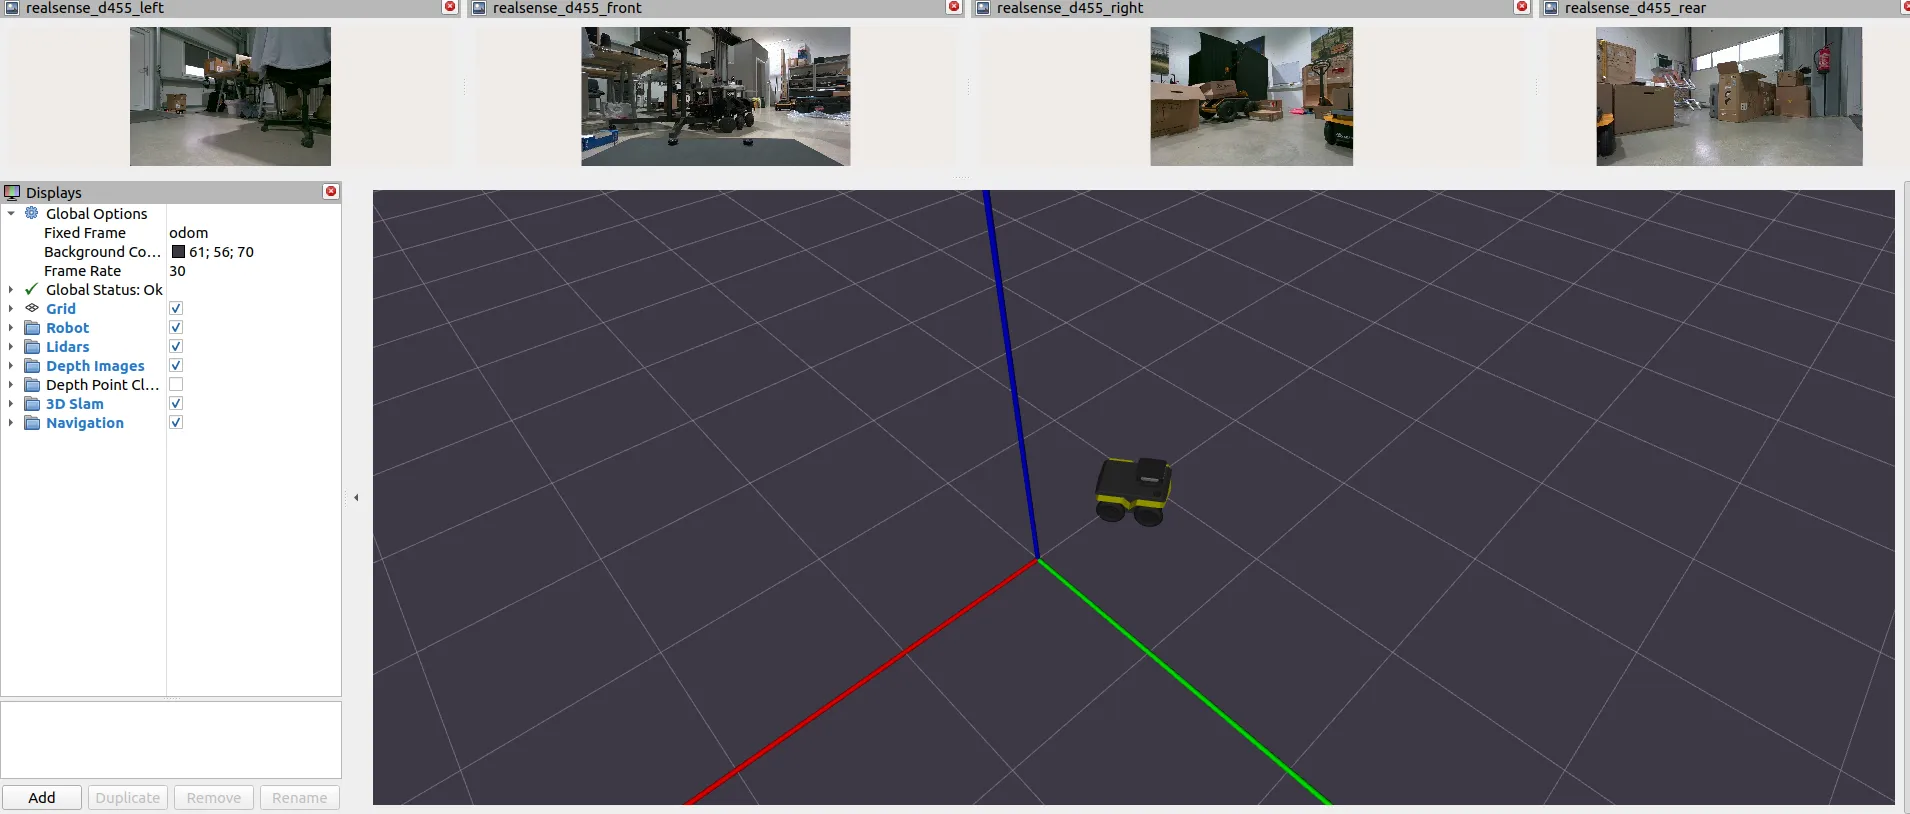The image size is (1910, 814).
Task: Click the Robot folder icon
Action: click(x=32, y=328)
